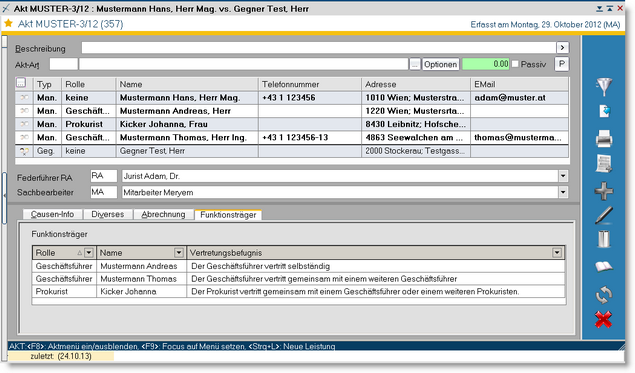The height and width of the screenshot is (373, 635).
Task: Click the document list icon below printer
Action: point(604,164)
